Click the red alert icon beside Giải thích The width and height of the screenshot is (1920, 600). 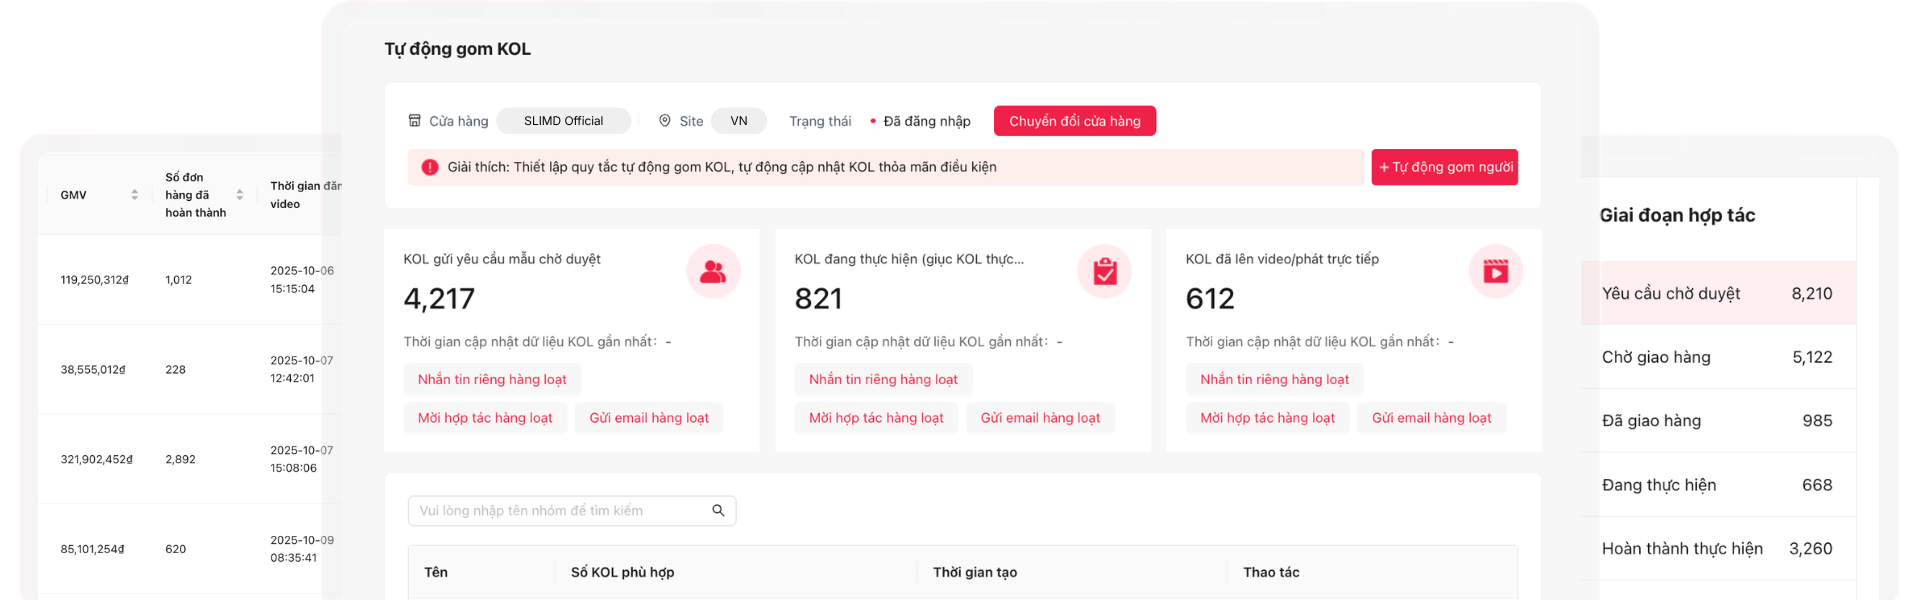click(430, 167)
